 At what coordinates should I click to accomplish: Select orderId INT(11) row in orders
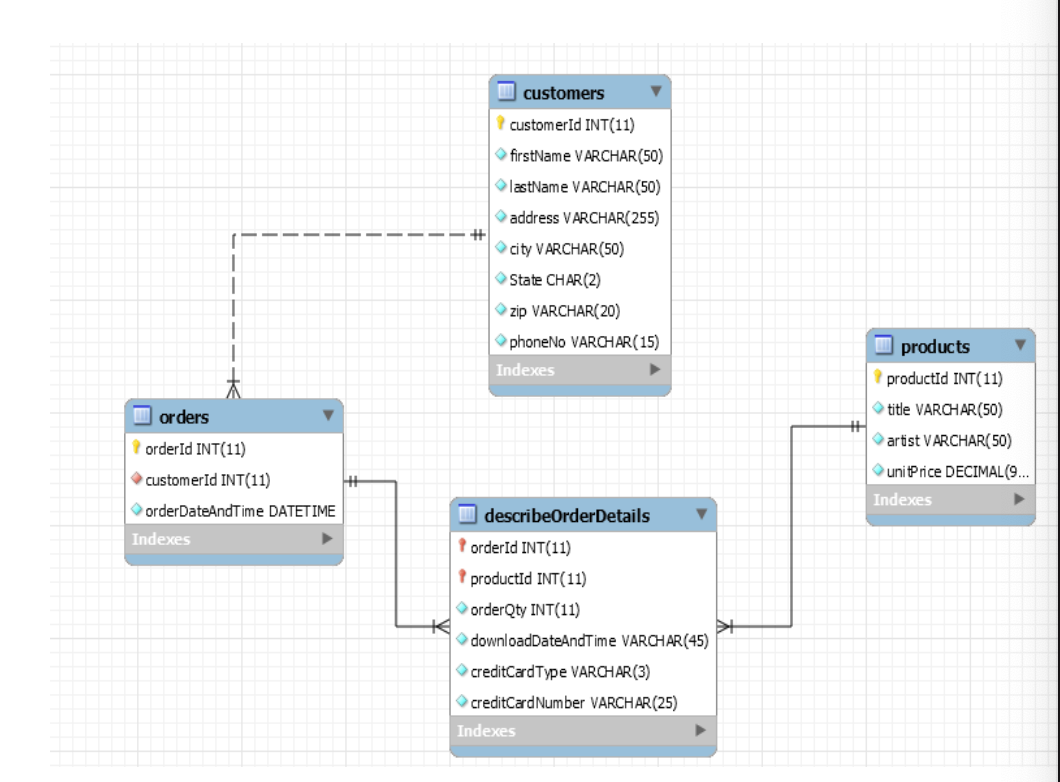tap(234, 449)
